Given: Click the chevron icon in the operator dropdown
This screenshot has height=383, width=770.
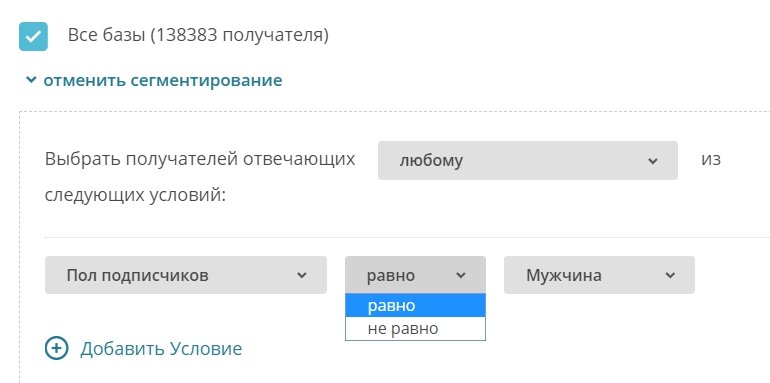Looking at the screenshot, I should 461,275.
